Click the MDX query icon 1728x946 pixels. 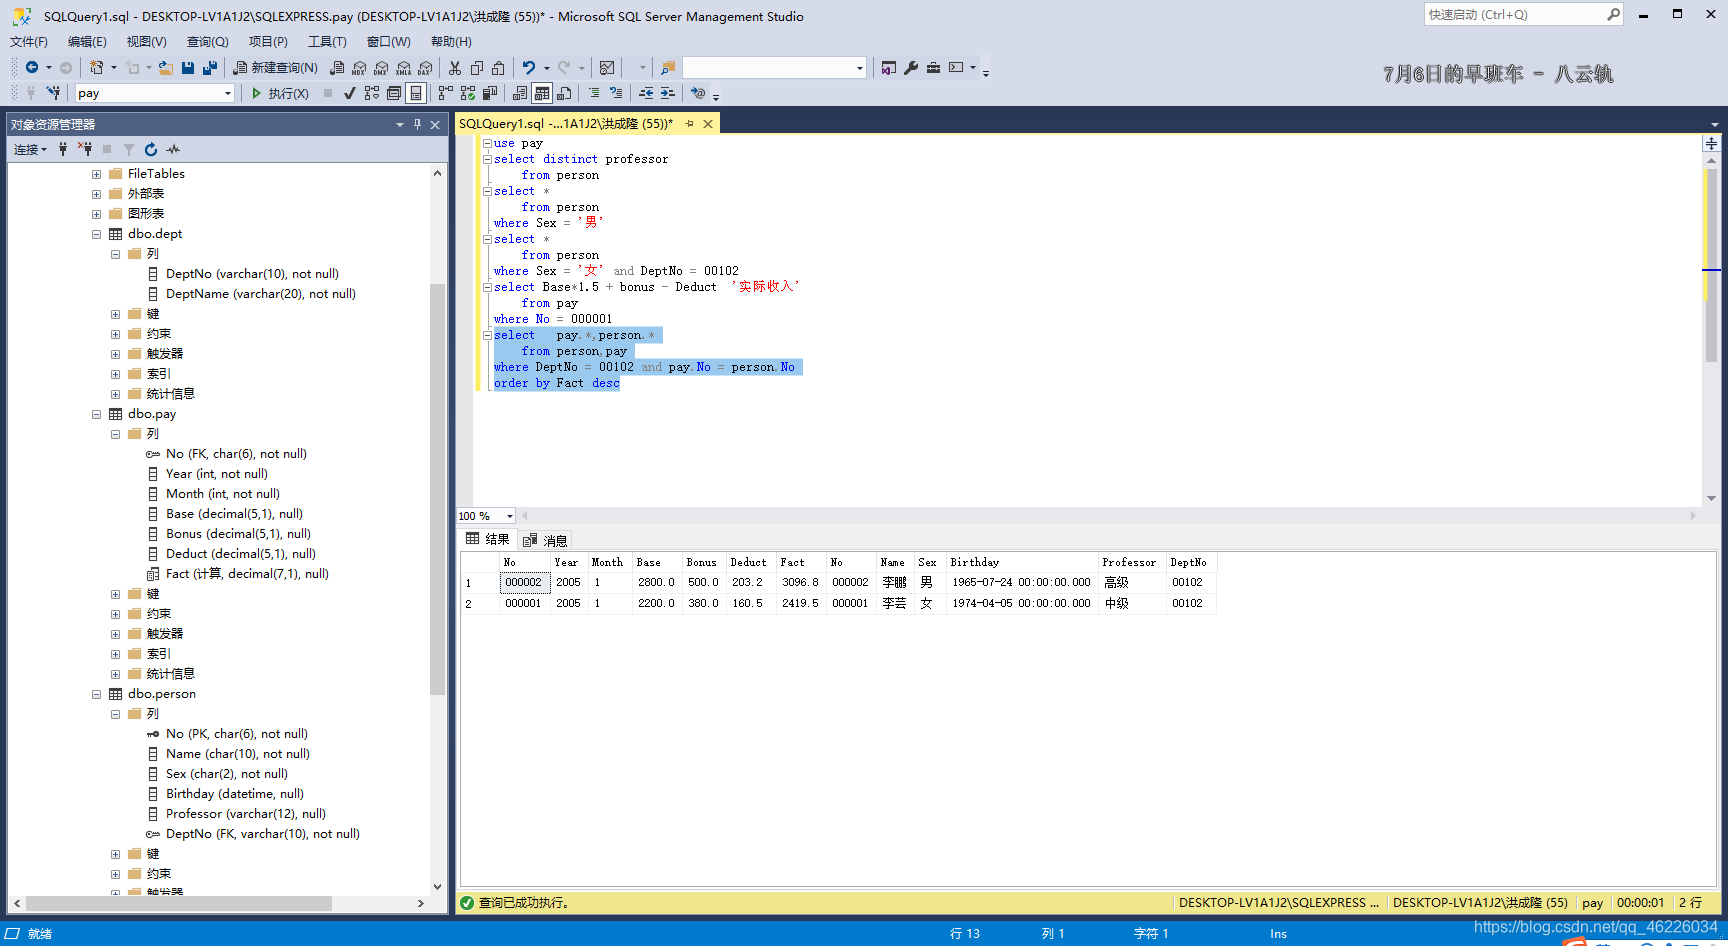(359, 67)
